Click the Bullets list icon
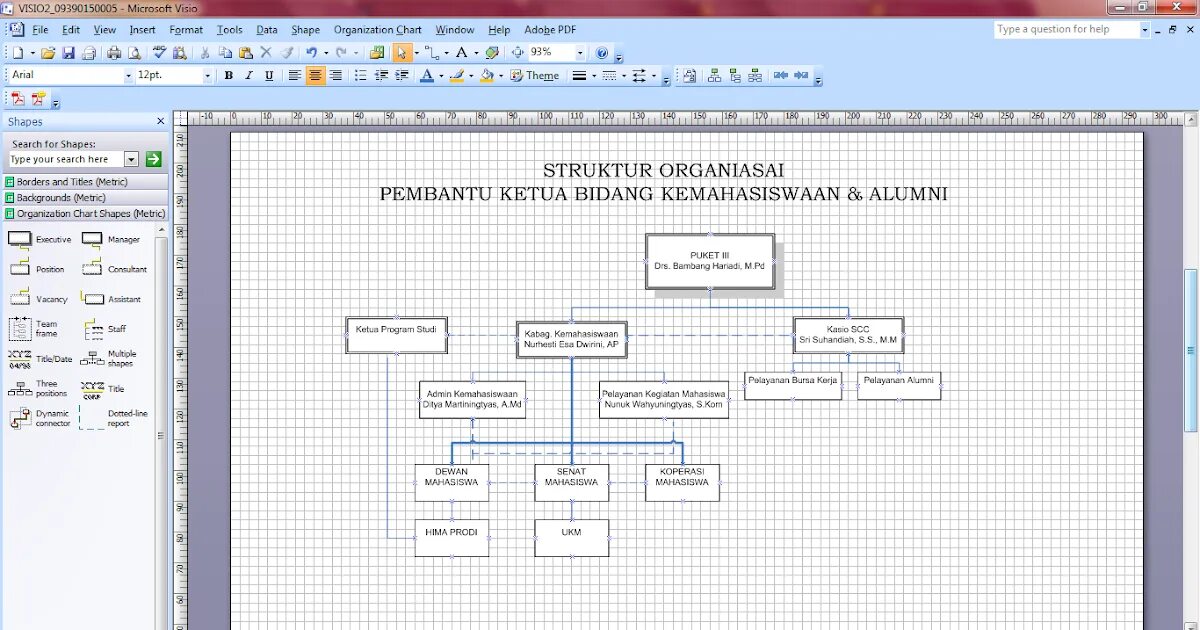1200x630 pixels. tap(360, 75)
